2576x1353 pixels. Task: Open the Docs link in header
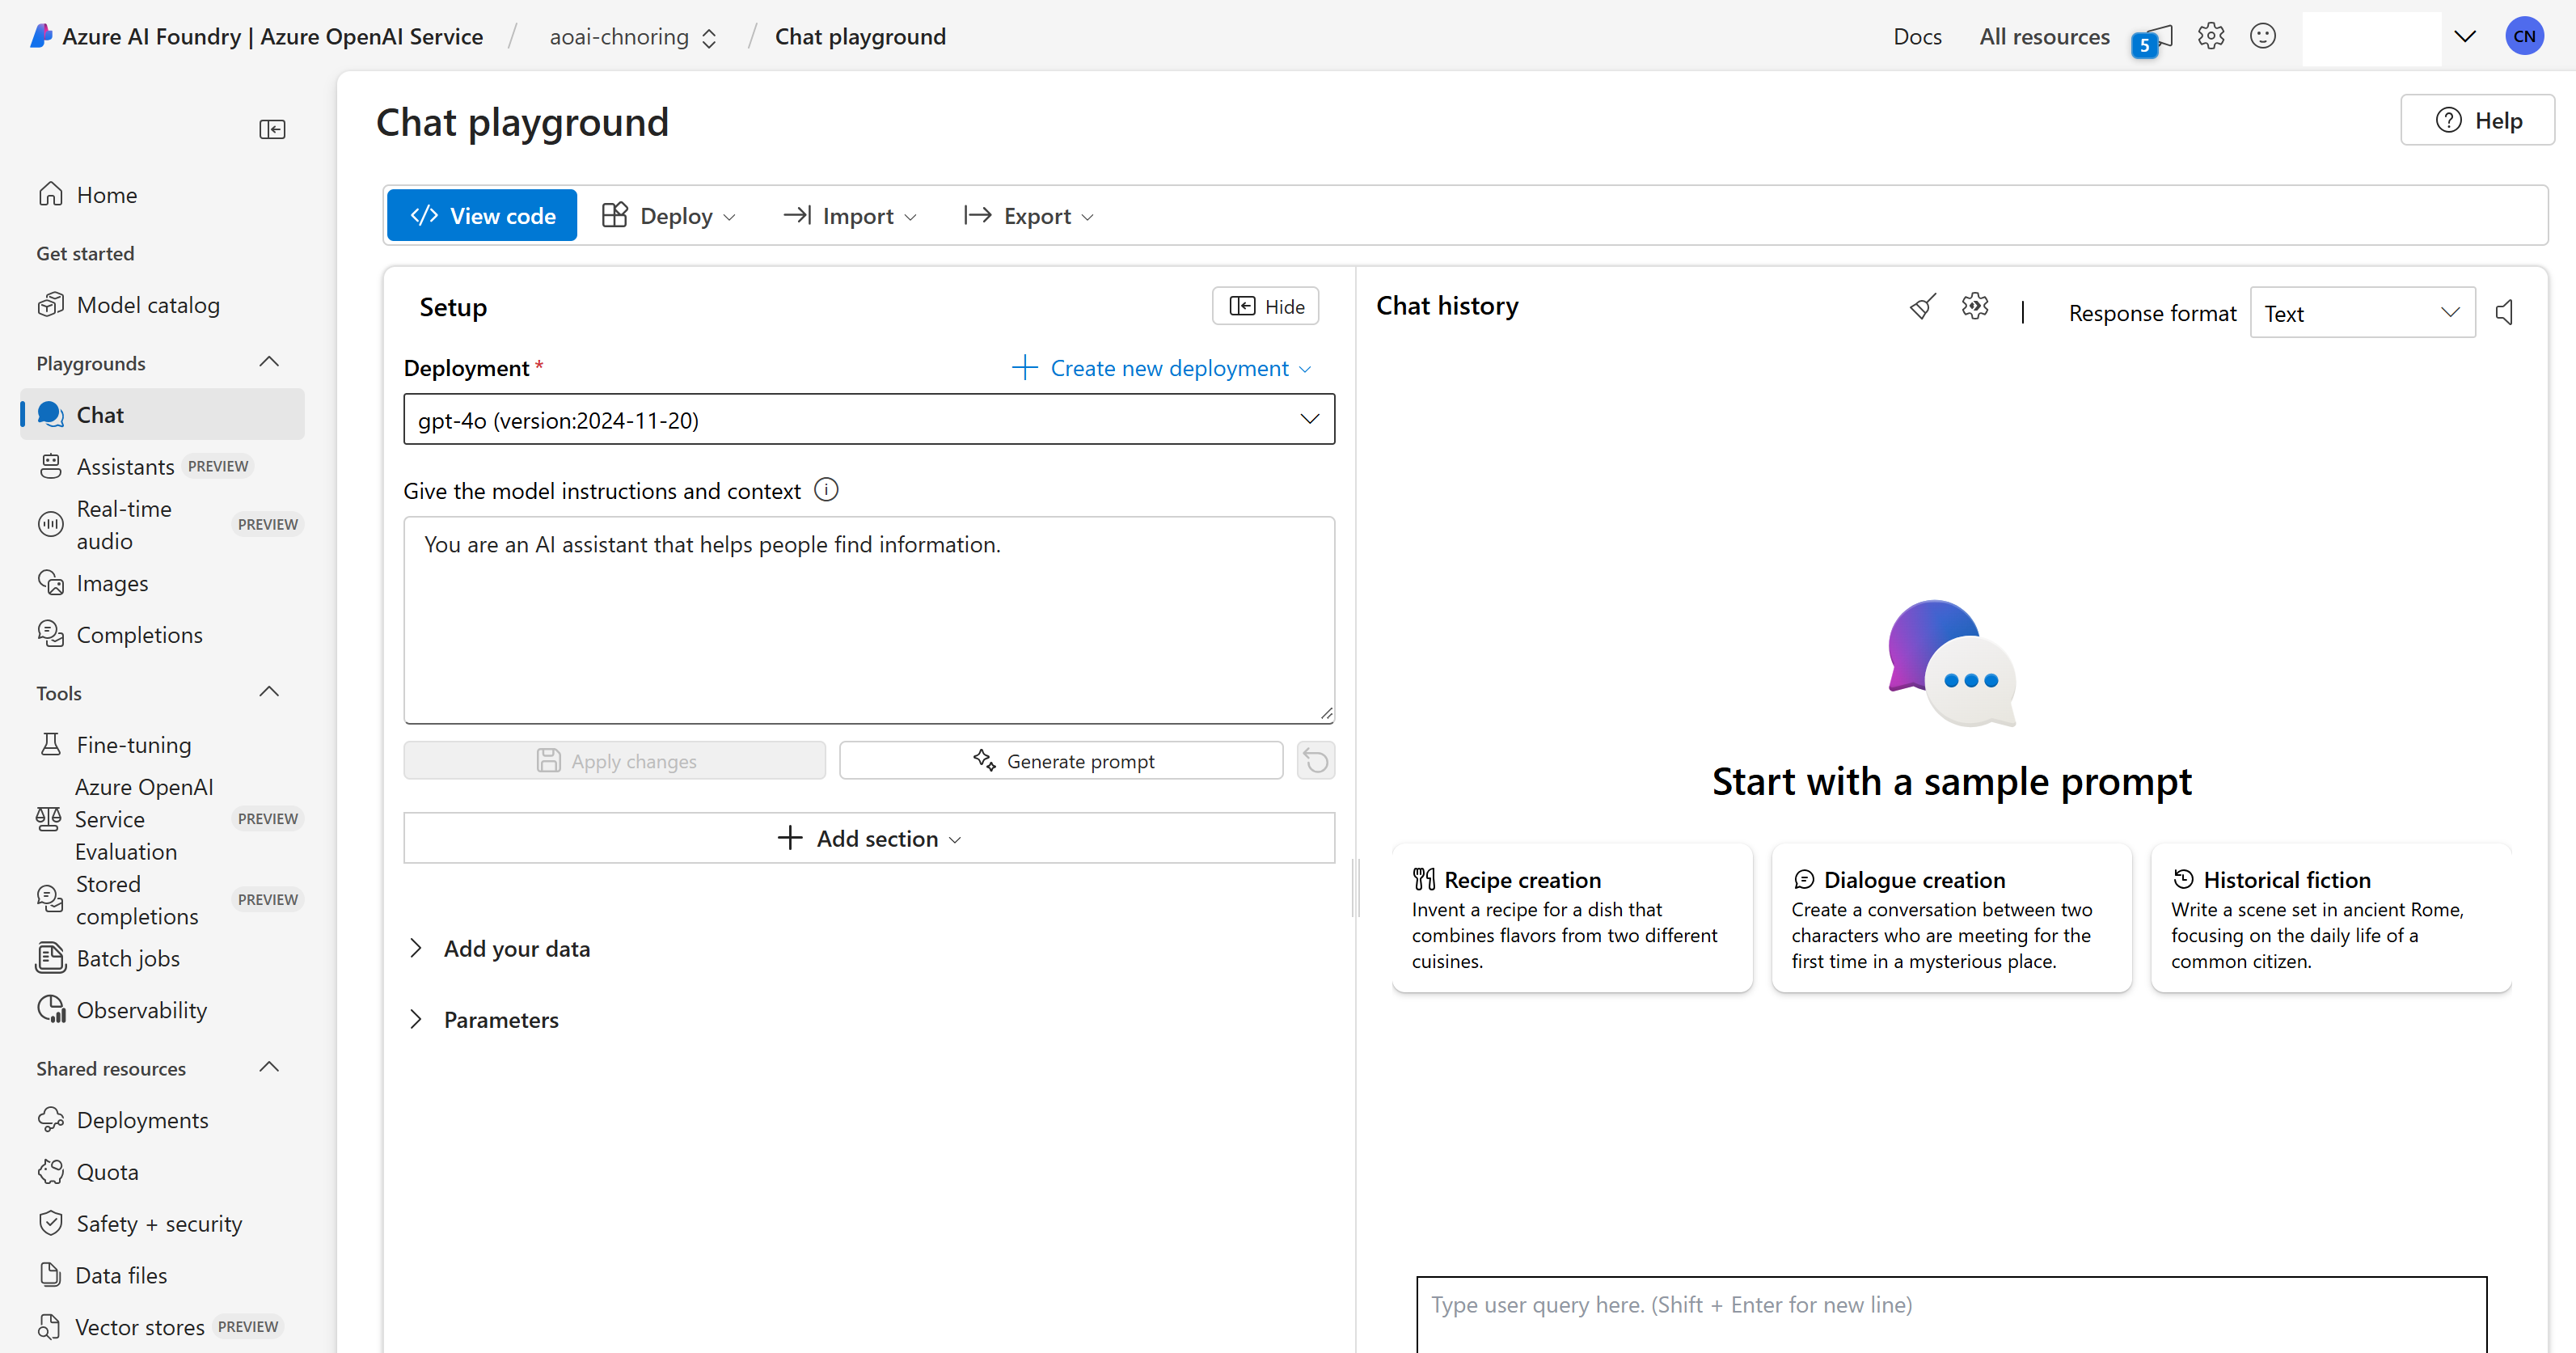[x=1917, y=36]
